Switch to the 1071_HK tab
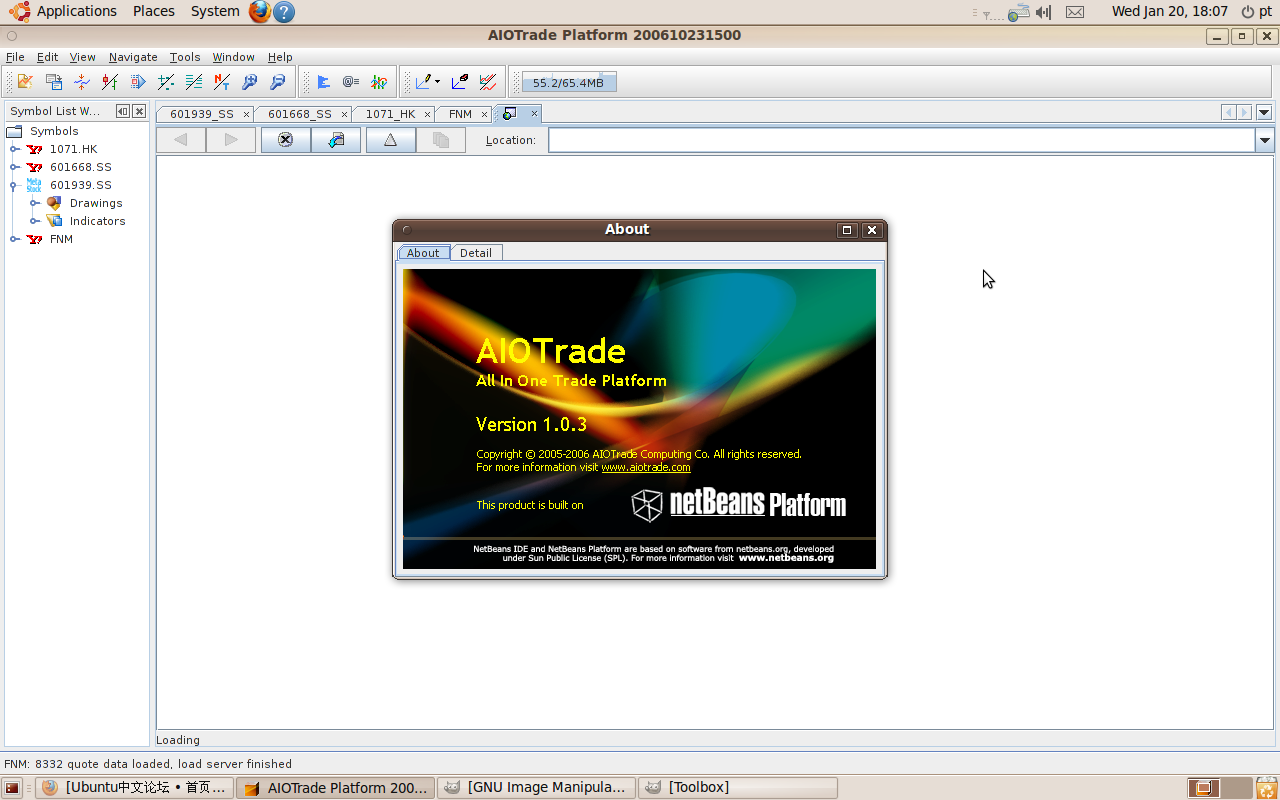1280x800 pixels. click(x=390, y=114)
